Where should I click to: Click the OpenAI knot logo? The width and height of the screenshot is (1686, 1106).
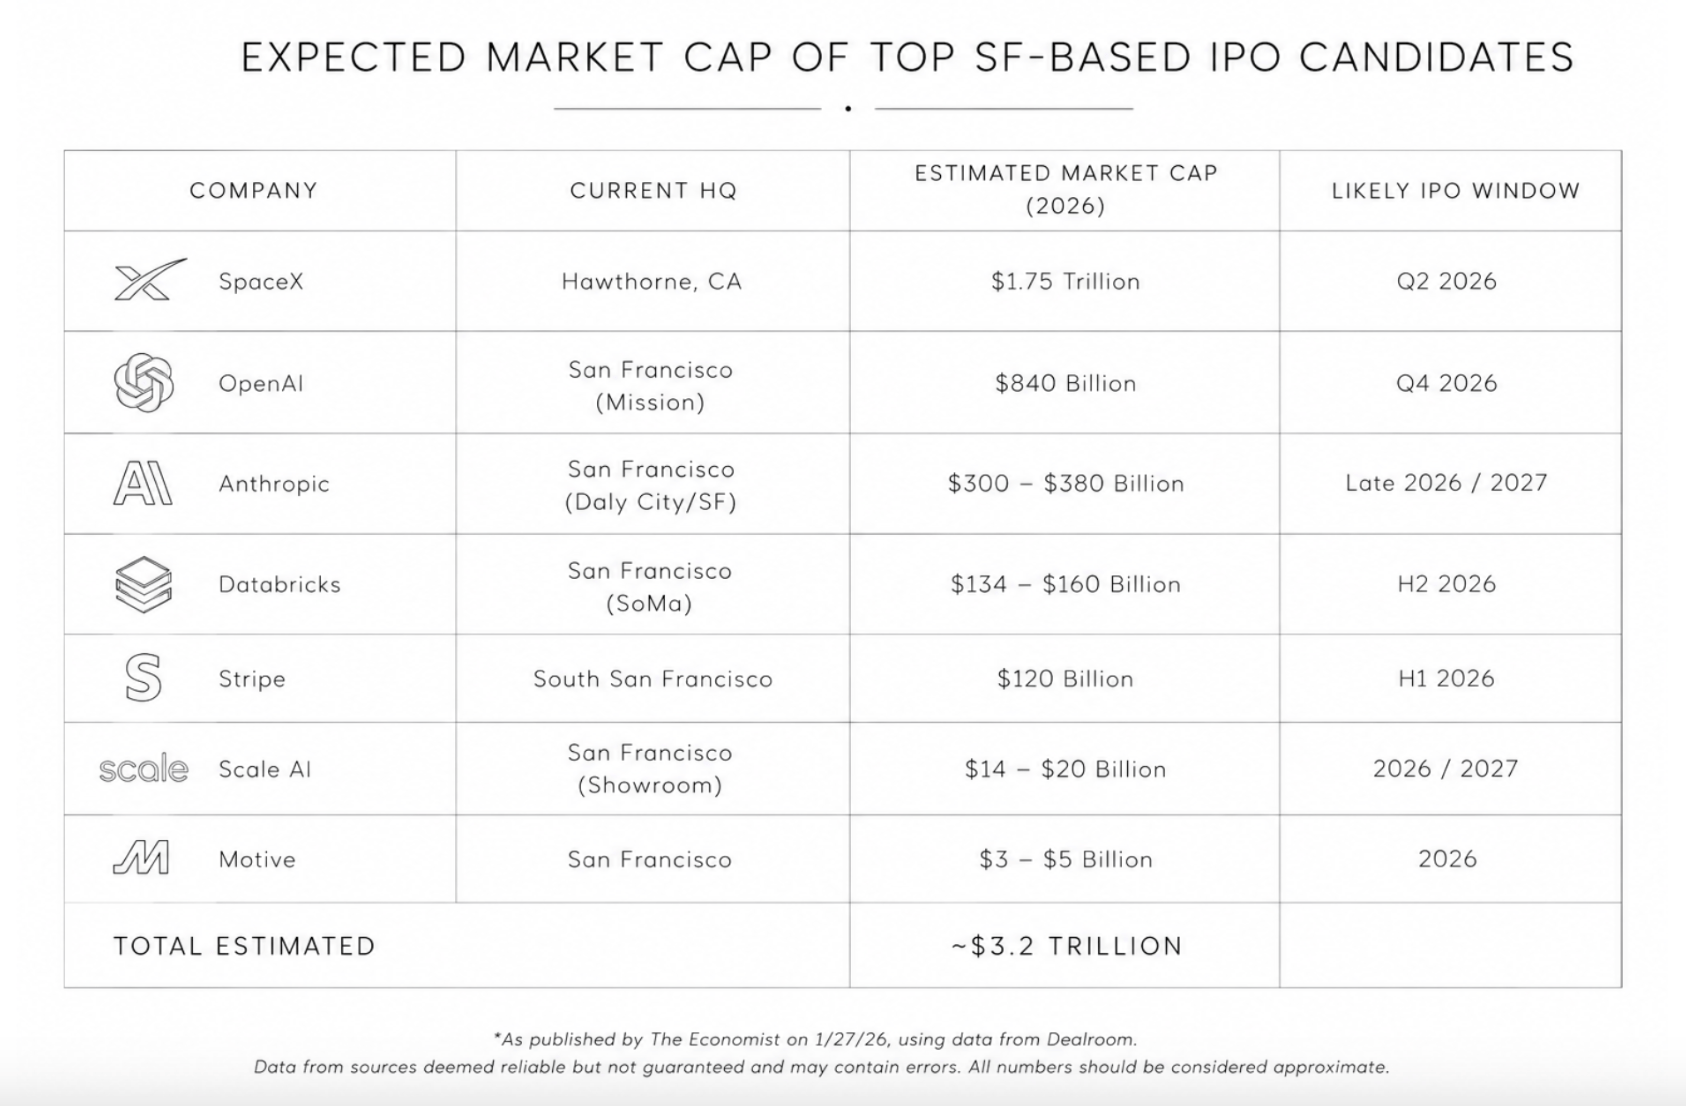(144, 382)
